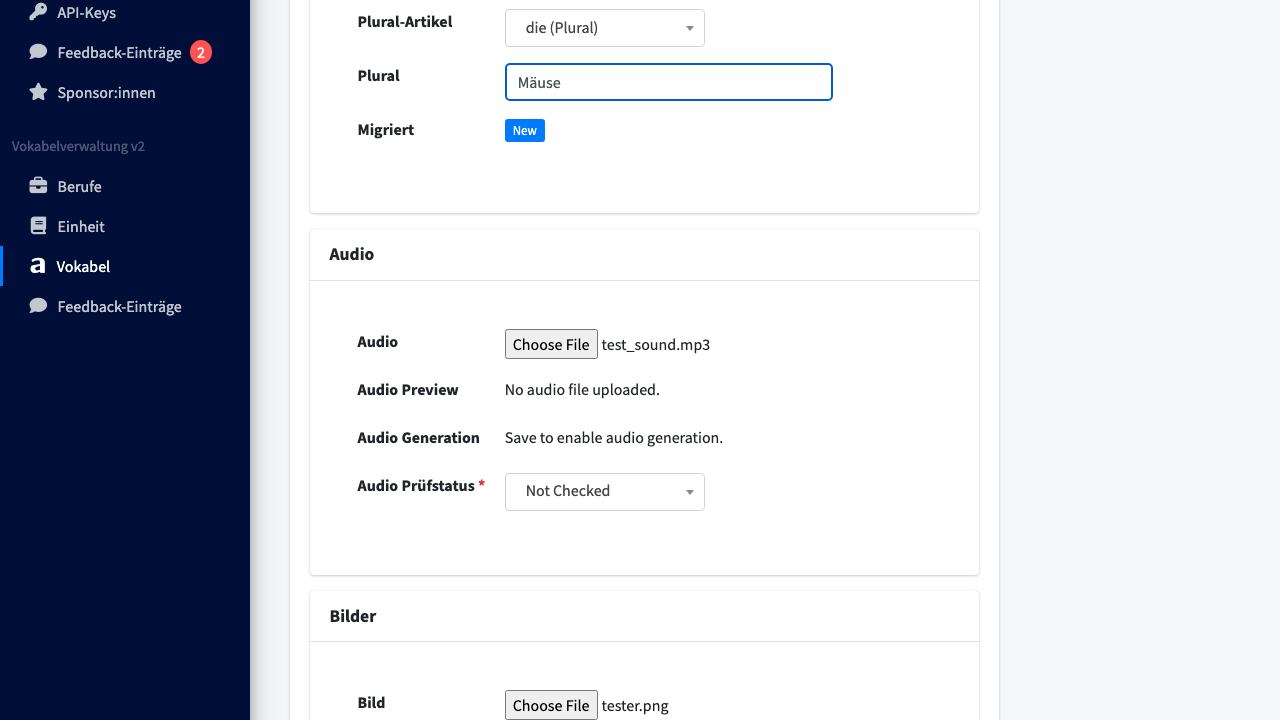Open the Plural-Artikel dropdown
This screenshot has width=1280, height=720.
pos(605,28)
